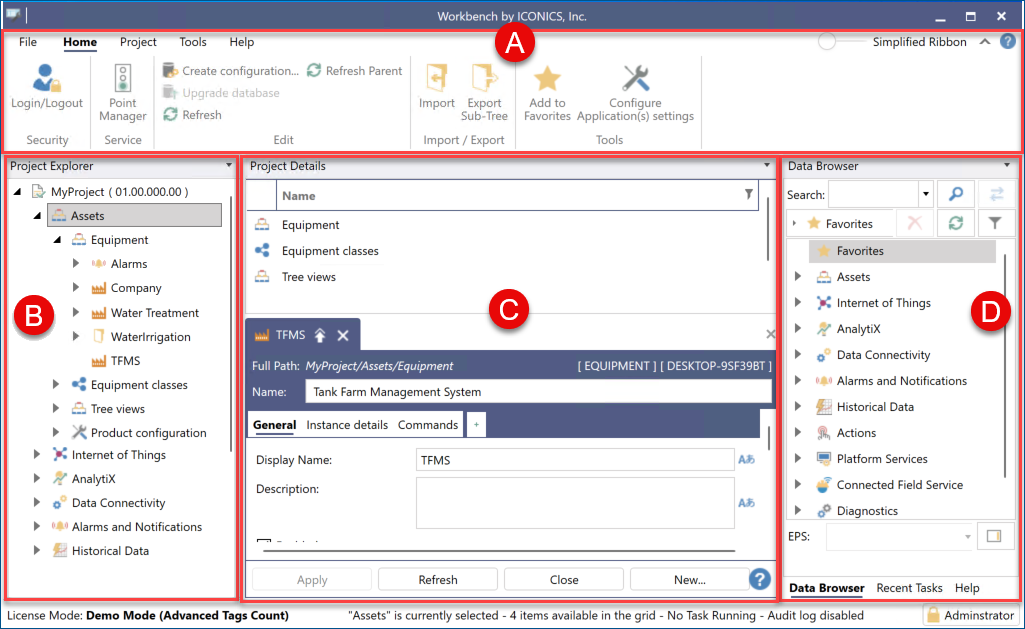This screenshot has width=1025, height=629.
Task: Select Historical Data in Project Explorer
Action: pyautogui.click(x=110, y=551)
